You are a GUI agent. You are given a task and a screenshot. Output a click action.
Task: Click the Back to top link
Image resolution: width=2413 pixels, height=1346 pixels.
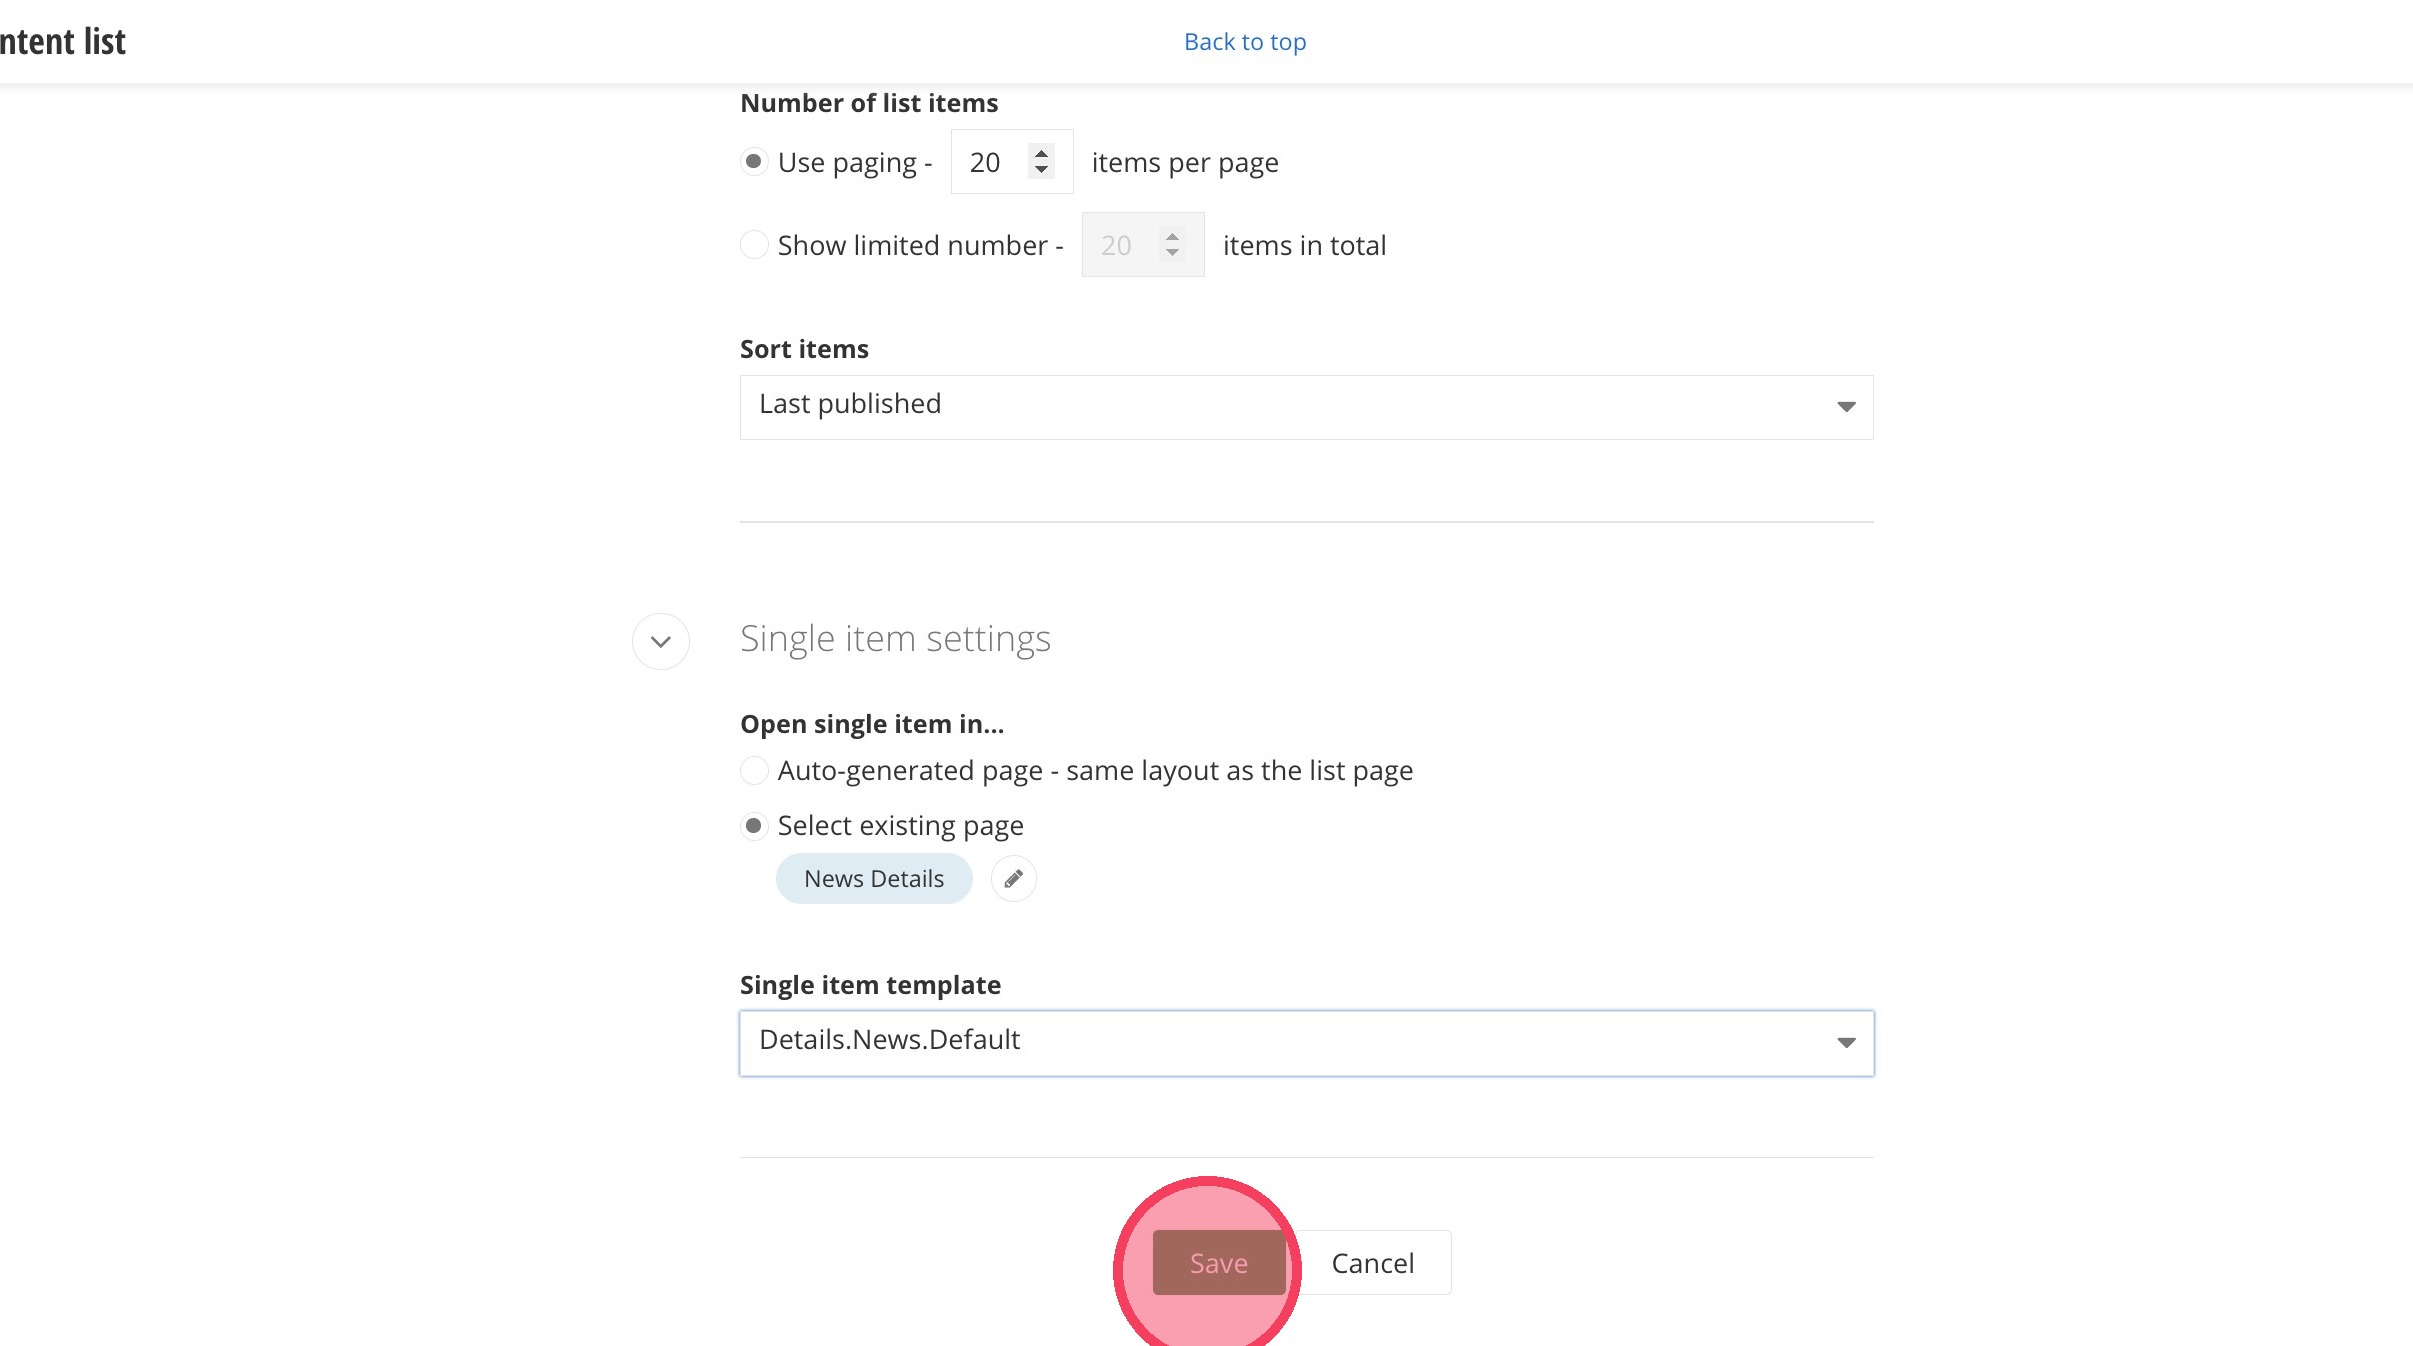[x=1245, y=42]
